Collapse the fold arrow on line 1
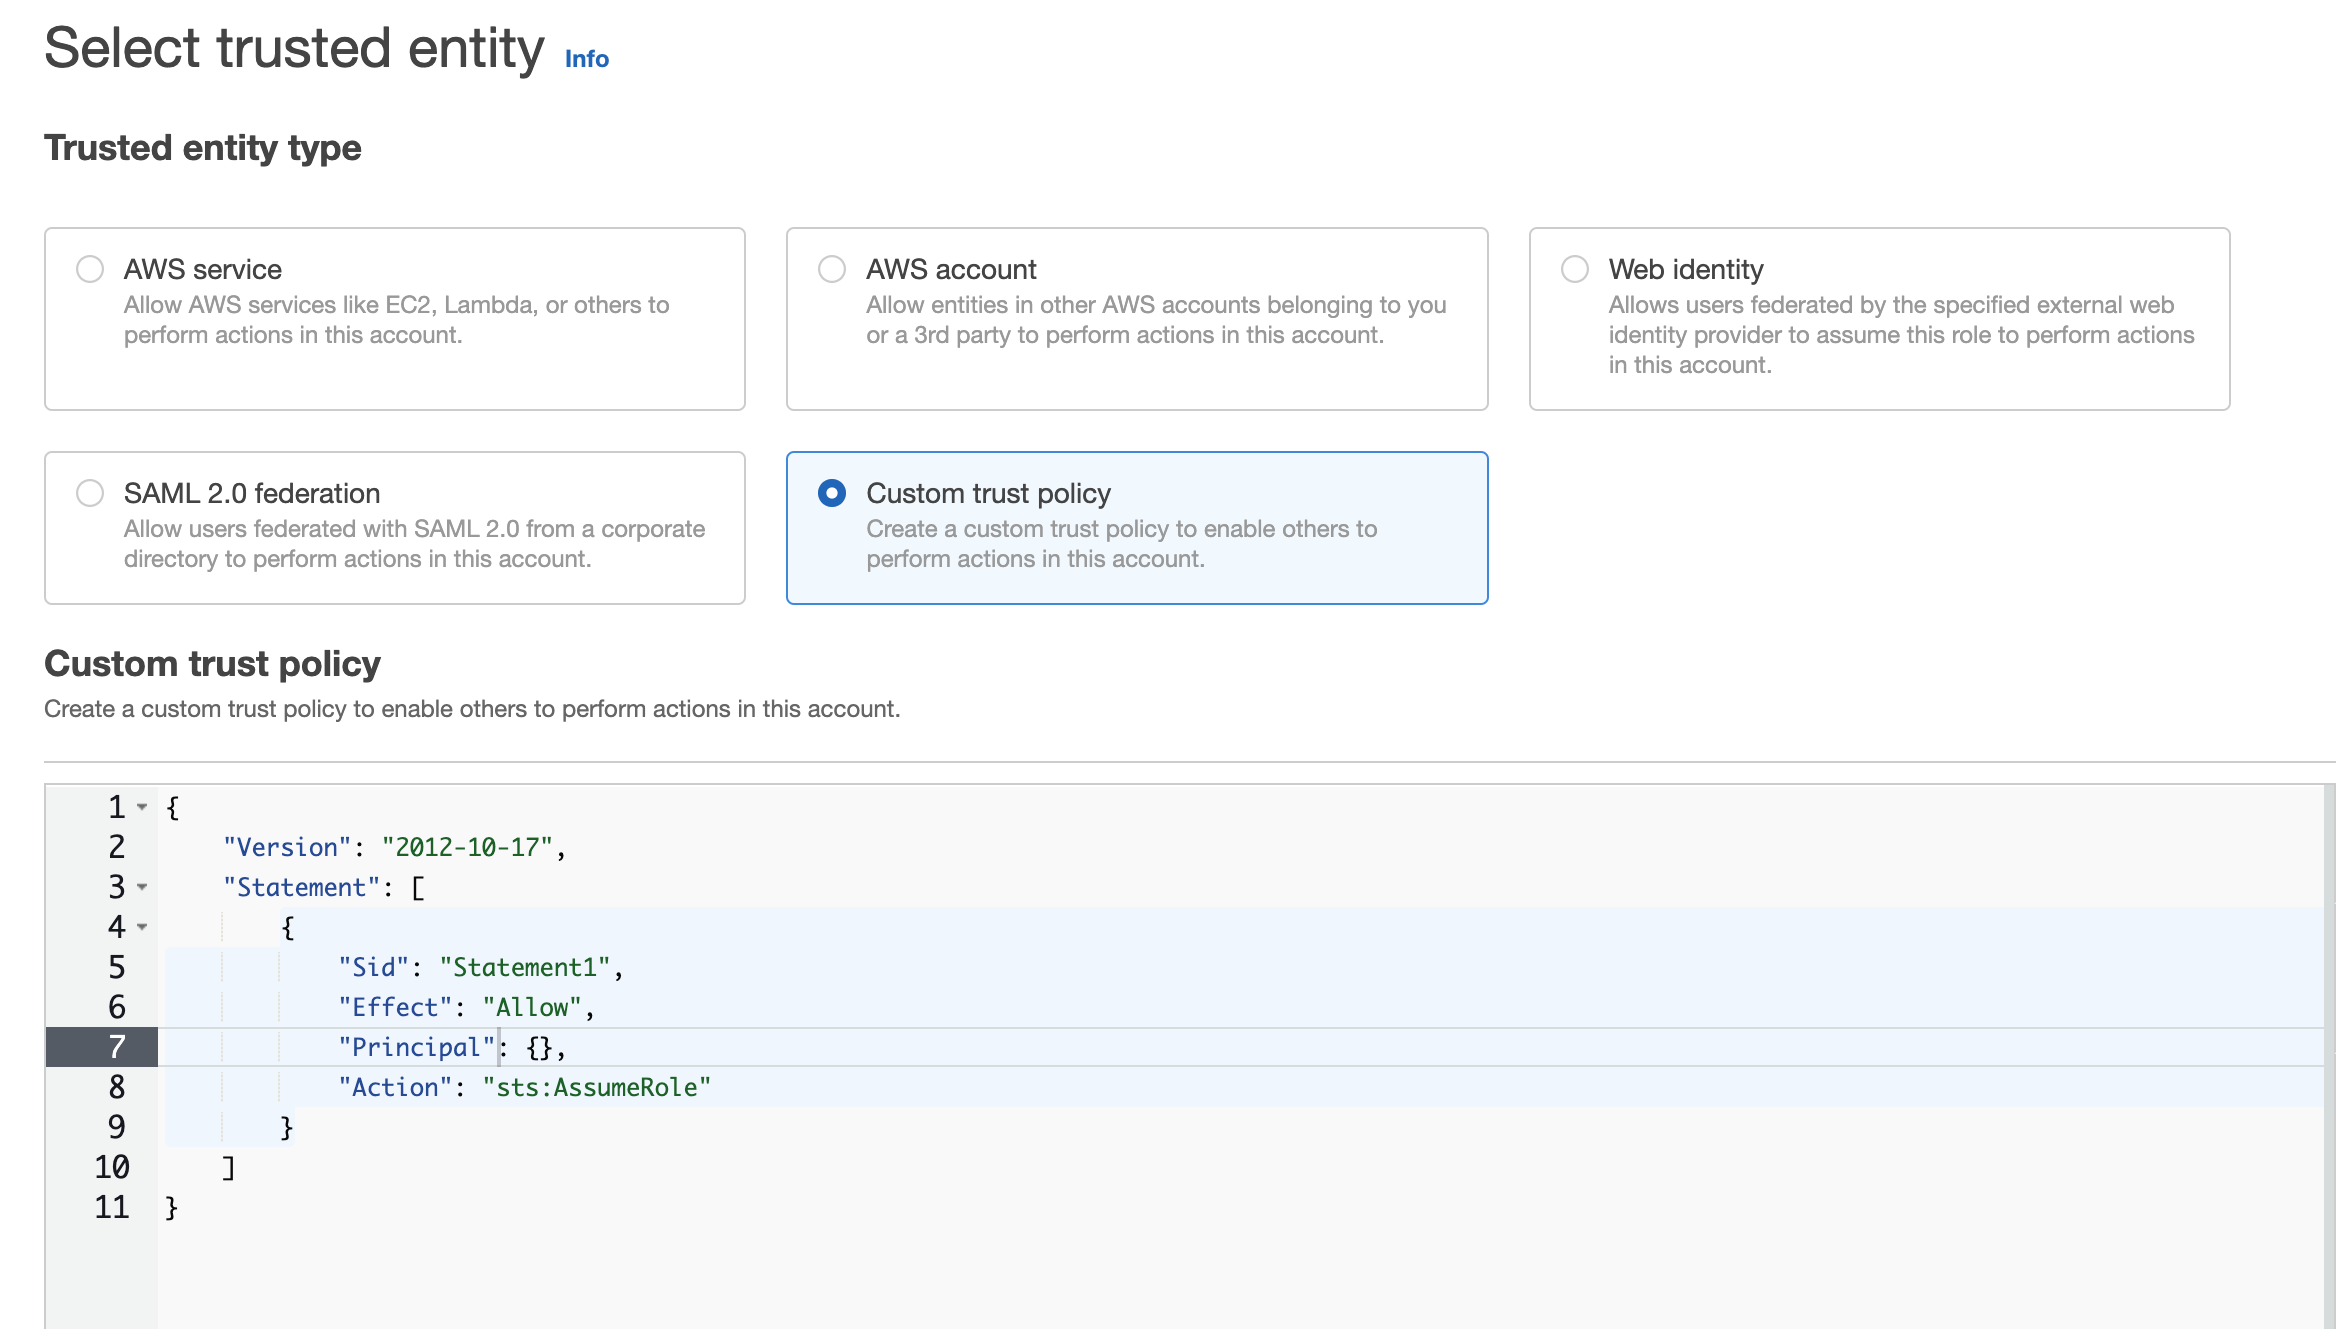This screenshot has height=1329, width=2336. click(142, 807)
